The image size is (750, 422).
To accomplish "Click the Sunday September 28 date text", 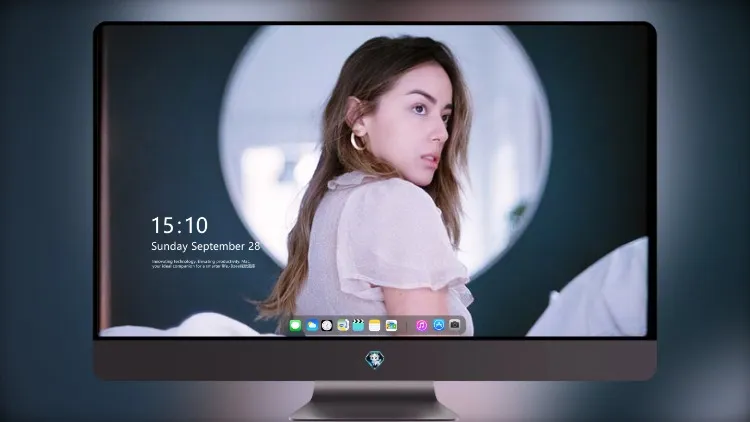I will (x=206, y=246).
